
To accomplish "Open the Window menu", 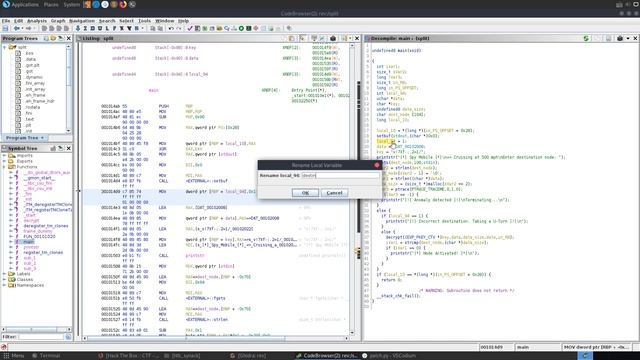I will click(x=164, y=21).
